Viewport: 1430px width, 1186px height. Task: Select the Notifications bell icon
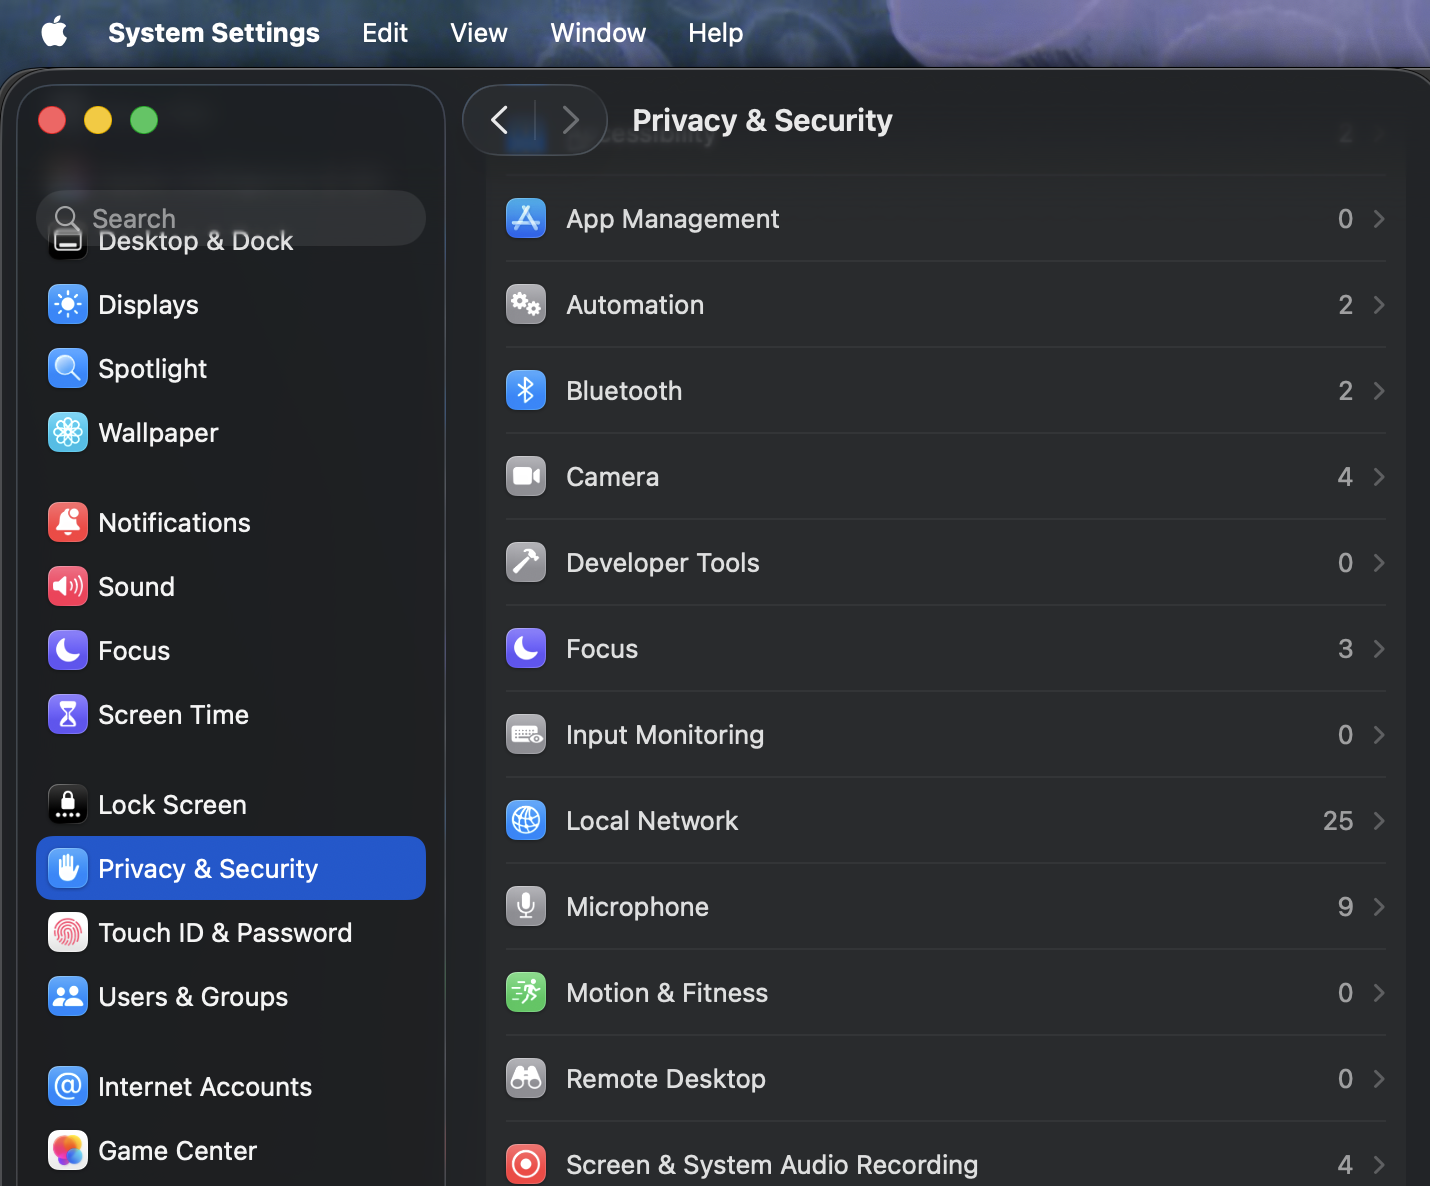tap(67, 522)
